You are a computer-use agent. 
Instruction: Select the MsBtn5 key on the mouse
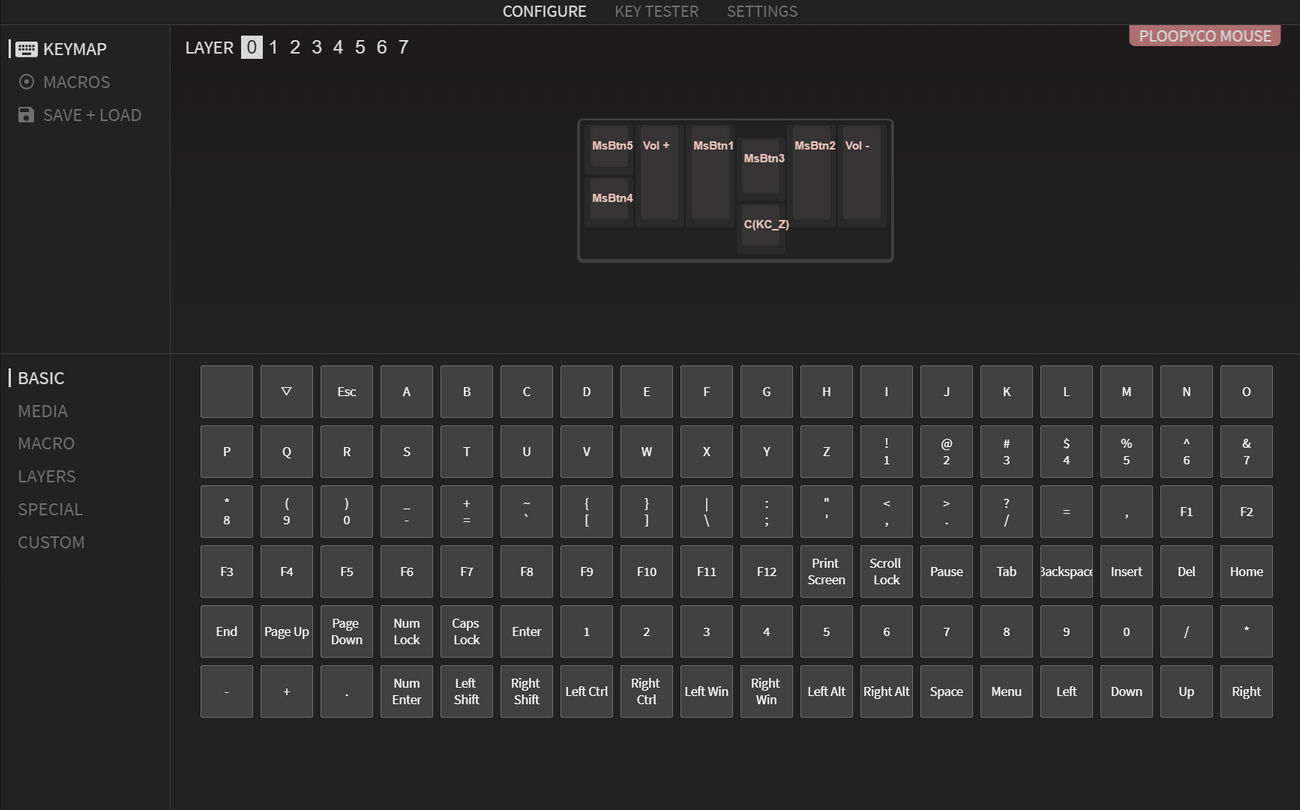tap(609, 147)
